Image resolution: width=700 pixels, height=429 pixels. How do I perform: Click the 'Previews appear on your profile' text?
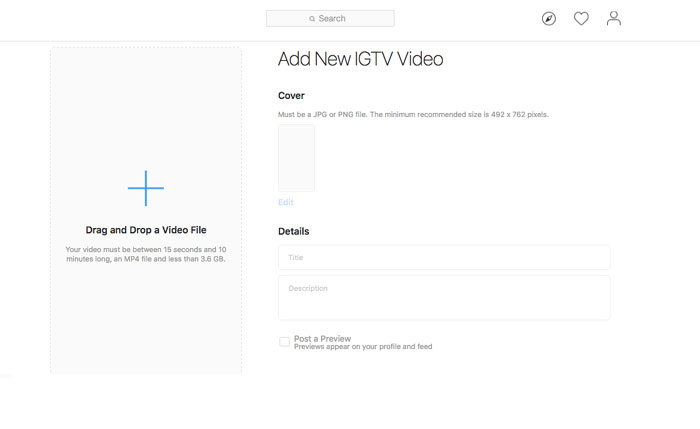point(363,347)
